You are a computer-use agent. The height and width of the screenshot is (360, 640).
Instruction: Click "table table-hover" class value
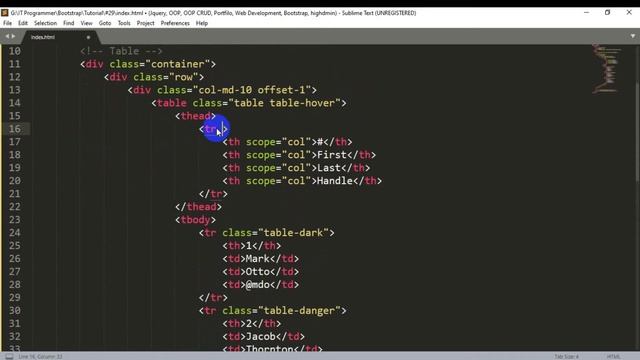pos(284,103)
